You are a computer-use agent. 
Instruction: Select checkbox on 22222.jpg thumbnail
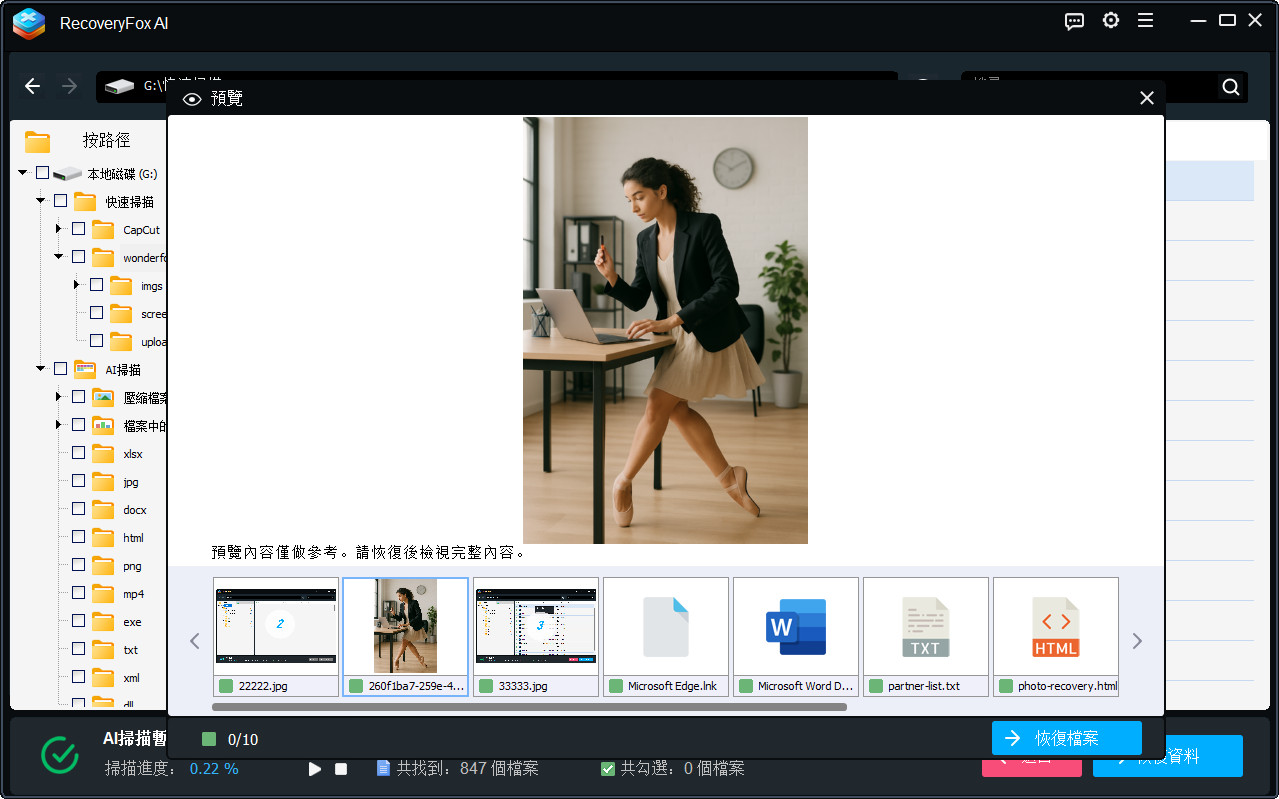[x=226, y=686]
